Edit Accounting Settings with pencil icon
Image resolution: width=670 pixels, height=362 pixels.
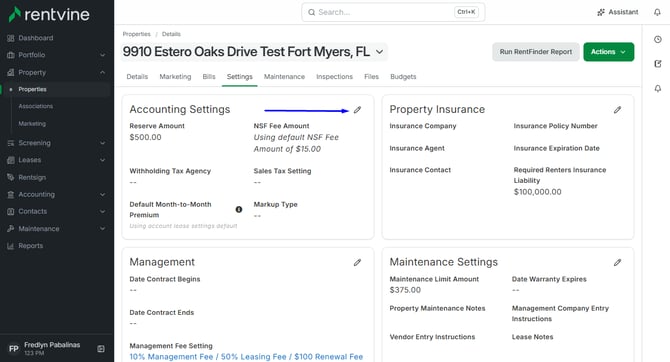(357, 110)
